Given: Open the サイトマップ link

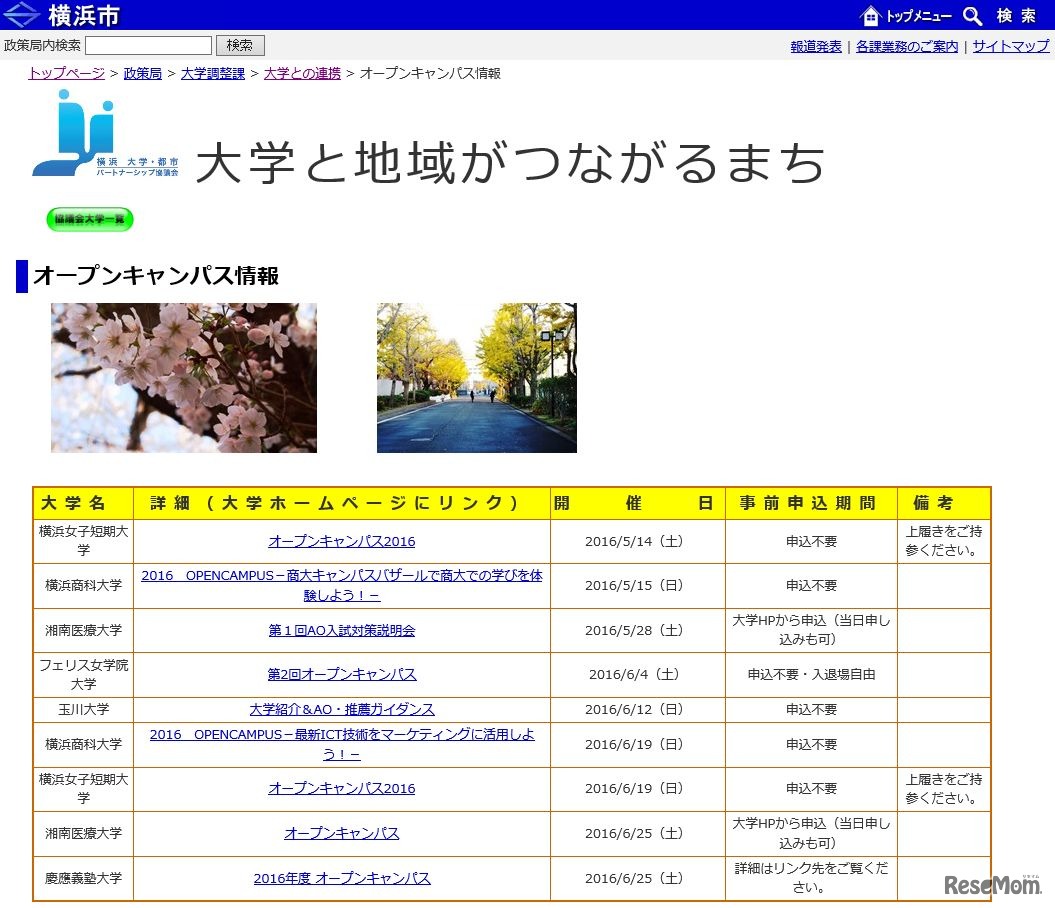Looking at the screenshot, I should [1010, 46].
